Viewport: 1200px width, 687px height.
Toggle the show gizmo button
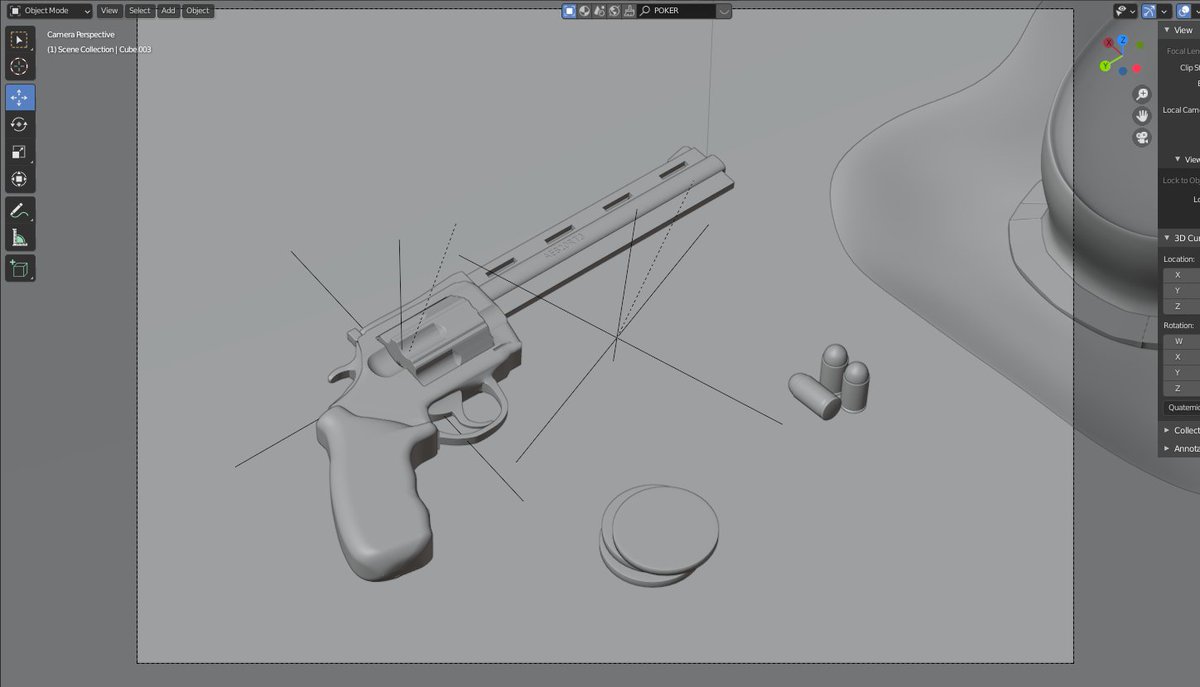point(1149,11)
